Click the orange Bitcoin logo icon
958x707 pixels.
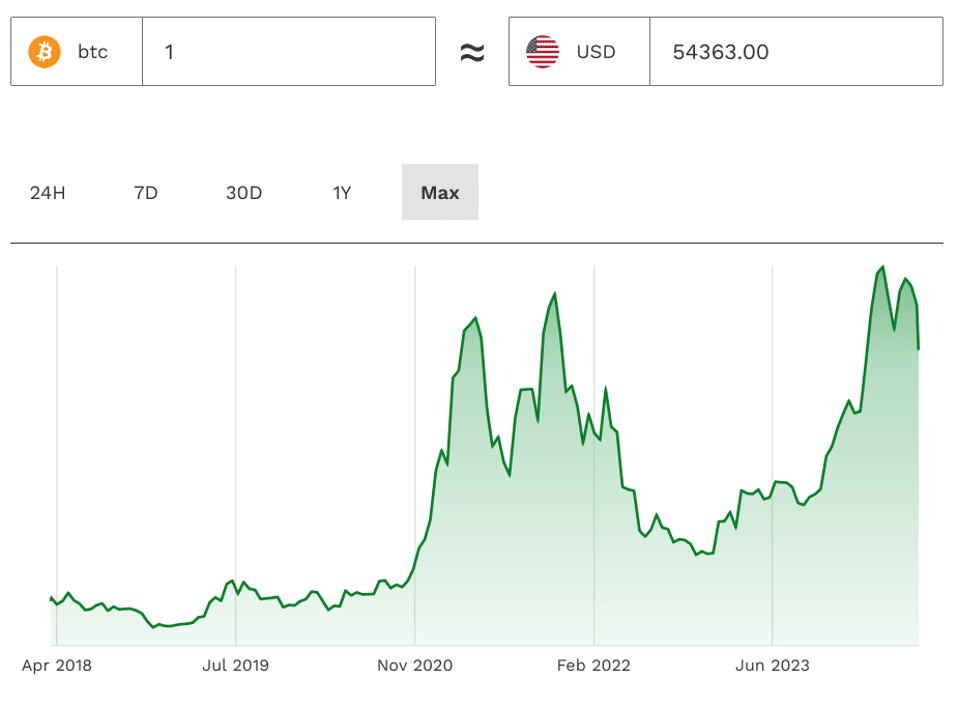pyautogui.click(x=44, y=51)
